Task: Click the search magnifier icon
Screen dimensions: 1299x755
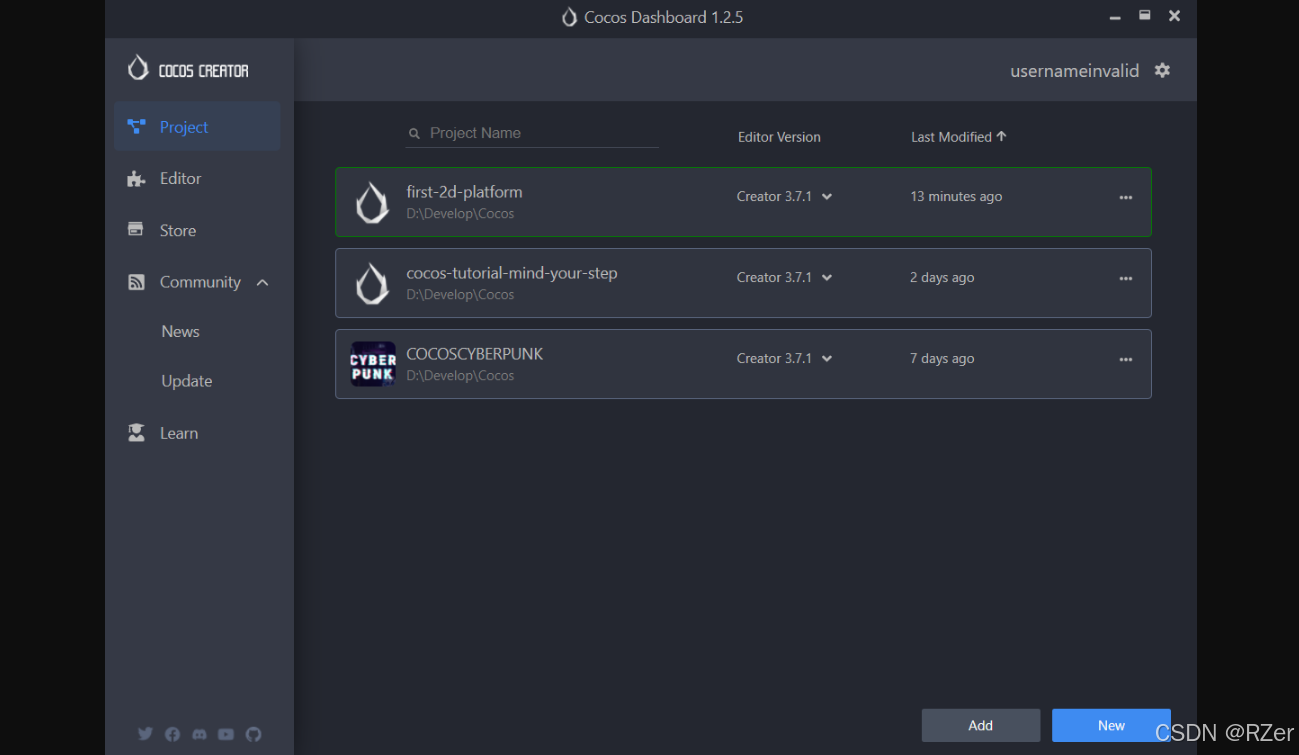Action: tap(414, 133)
